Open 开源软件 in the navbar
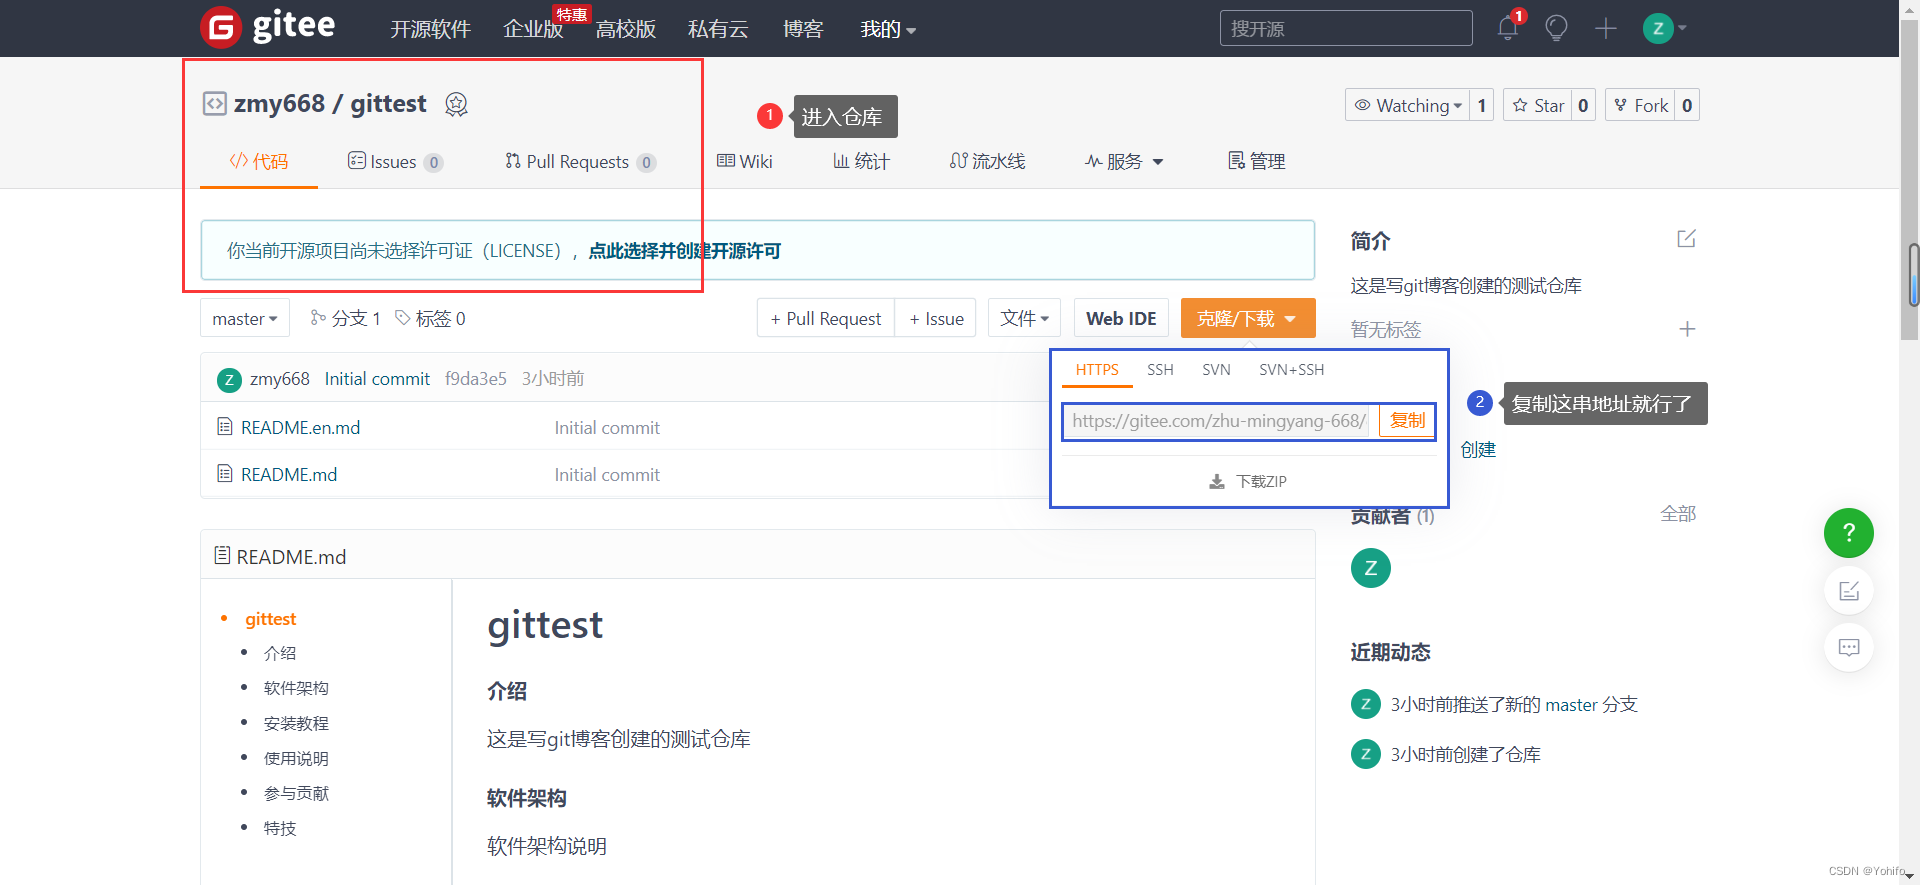This screenshot has height=885, width=1920. point(430,29)
